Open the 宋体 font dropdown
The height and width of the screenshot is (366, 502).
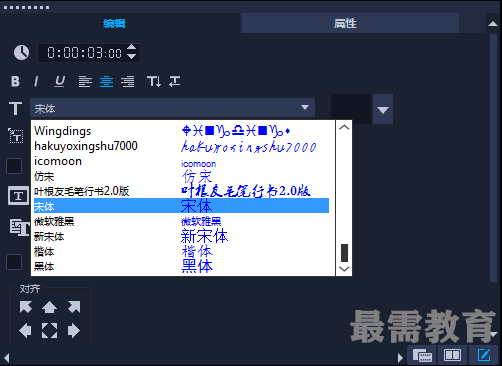point(172,108)
